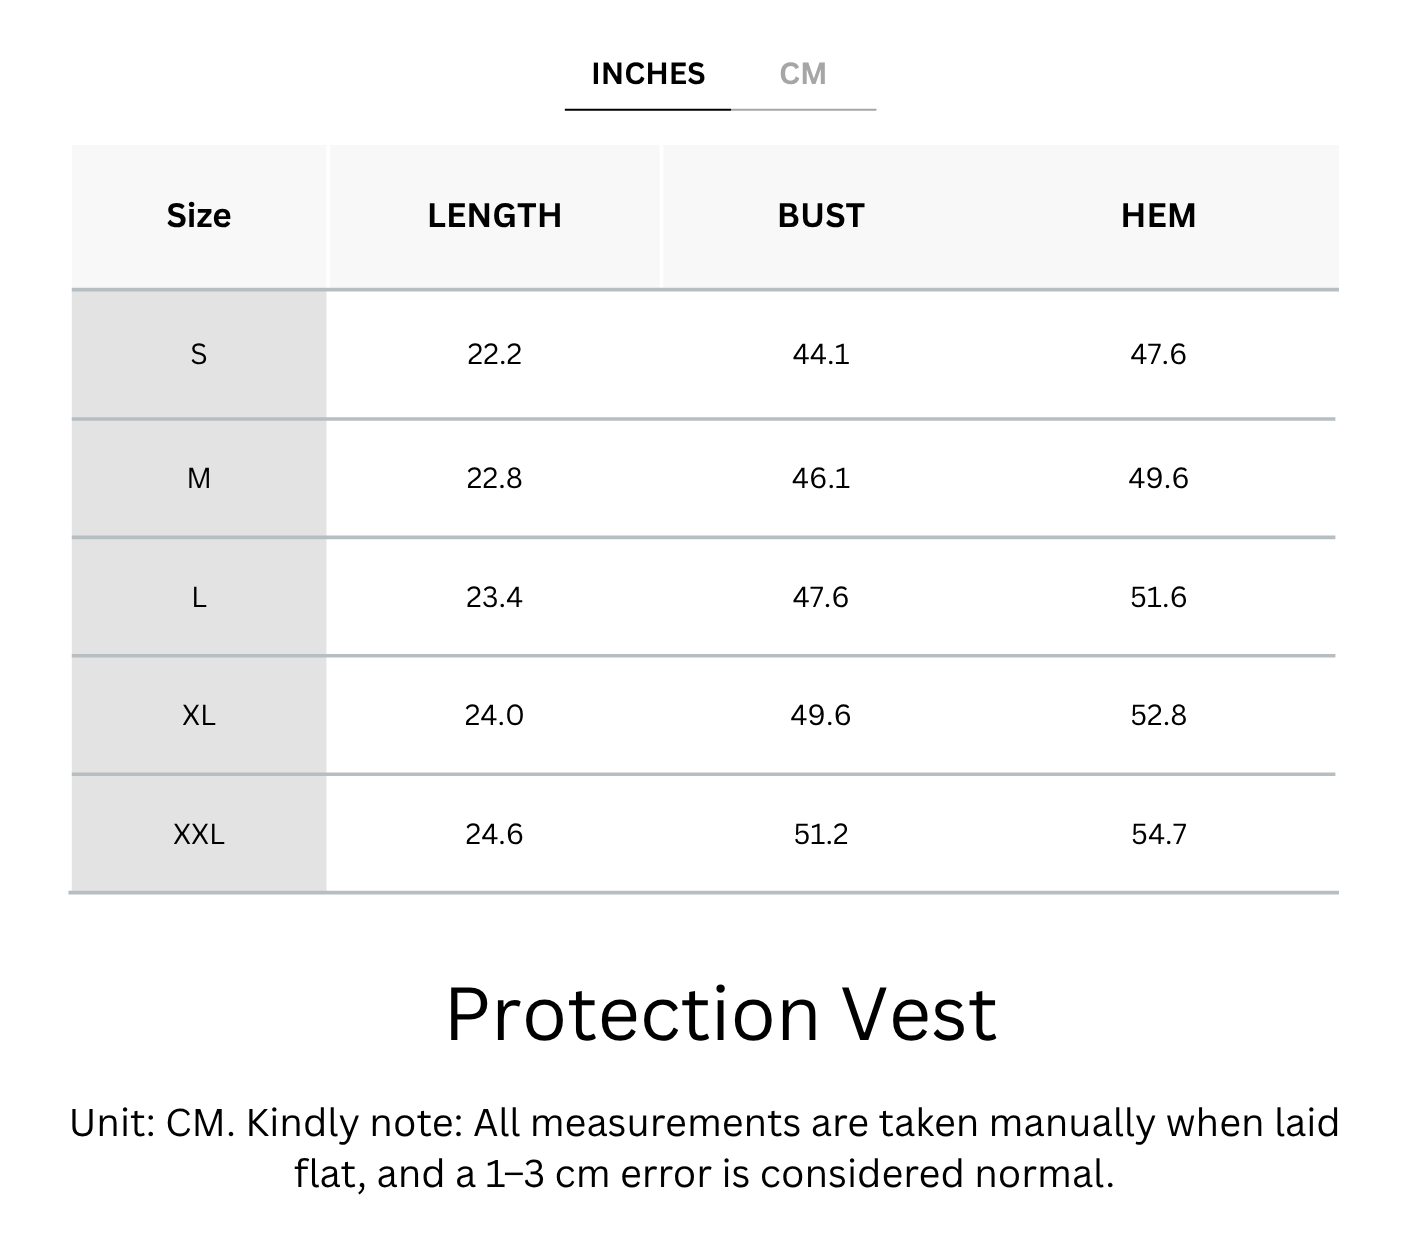Image resolution: width=1414 pixels, height=1241 pixels.
Task: Select the S size row label
Action: click(x=198, y=354)
